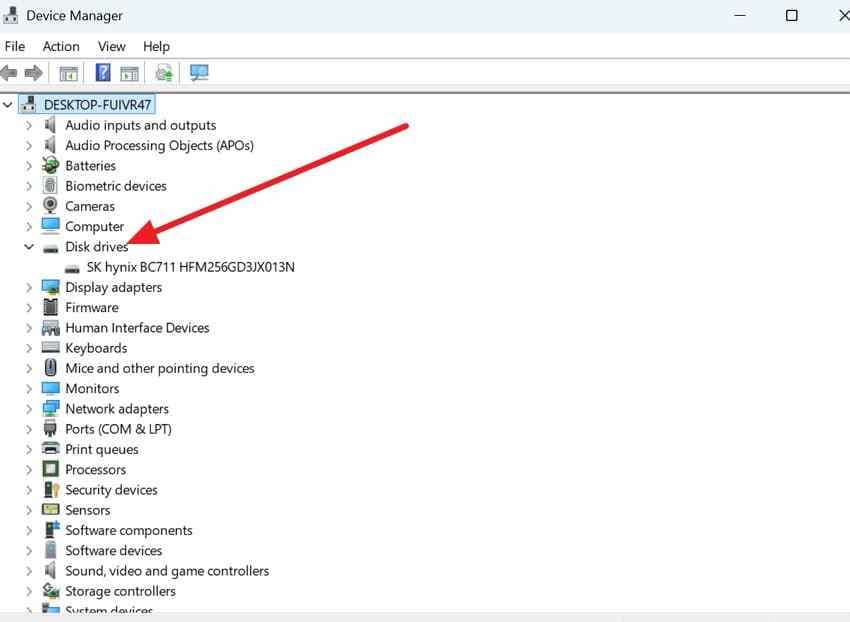Click the SK hynix drive icon
Viewport: 850px width, 622px height.
72,268
